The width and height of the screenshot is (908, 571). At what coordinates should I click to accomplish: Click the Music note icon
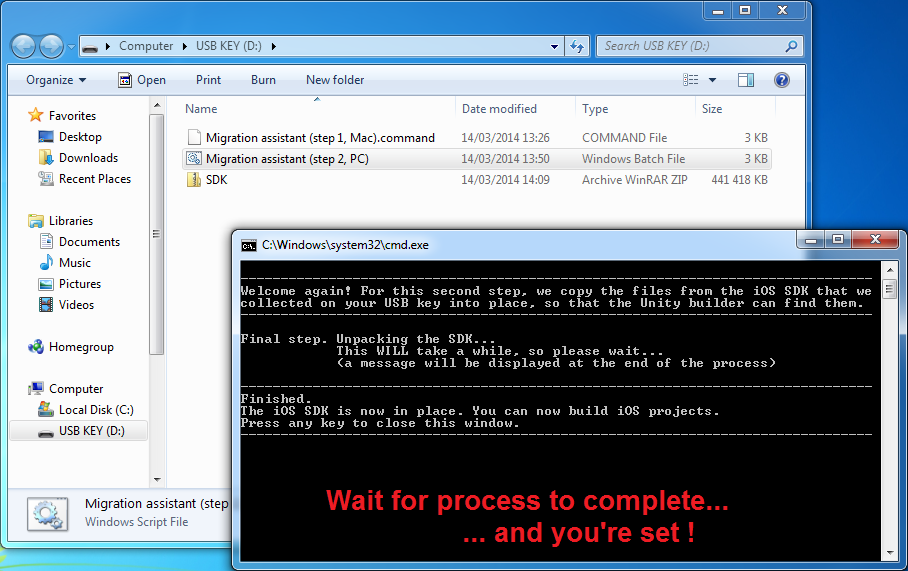tap(46, 262)
